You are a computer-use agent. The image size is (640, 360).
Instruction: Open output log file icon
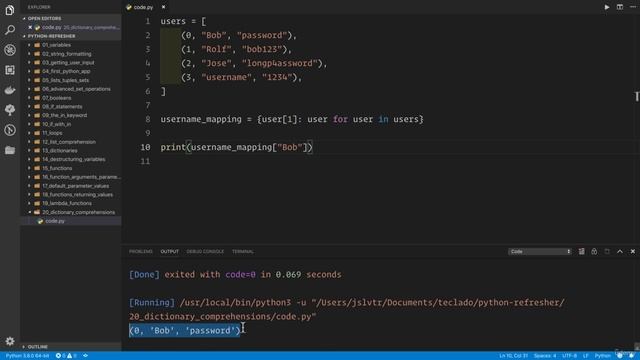(607, 251)
